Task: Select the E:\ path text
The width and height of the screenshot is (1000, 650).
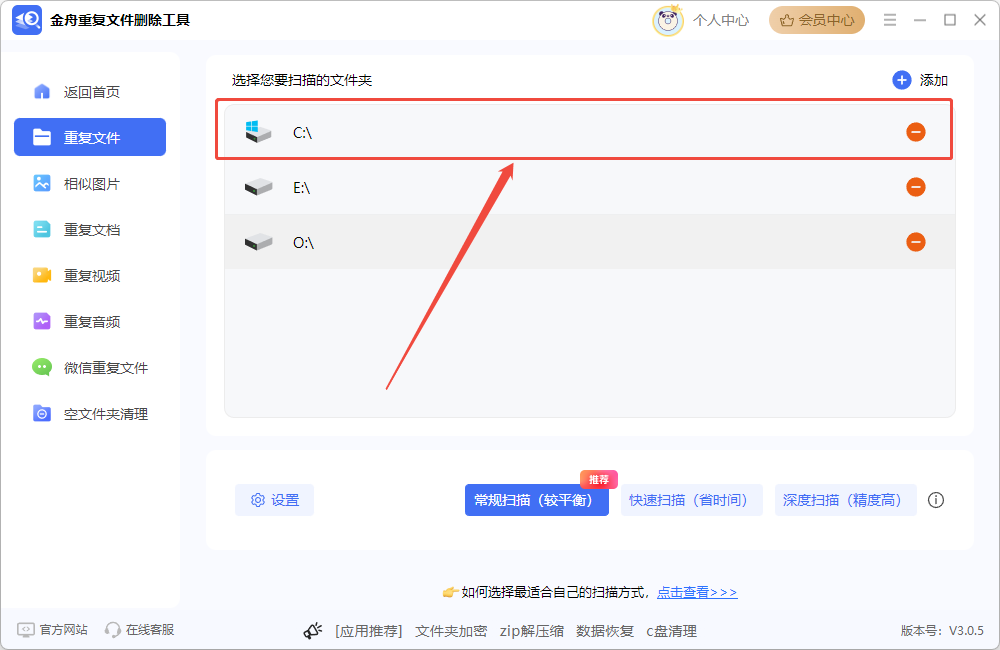Action: pyautogui.click(x=302, y=188)
